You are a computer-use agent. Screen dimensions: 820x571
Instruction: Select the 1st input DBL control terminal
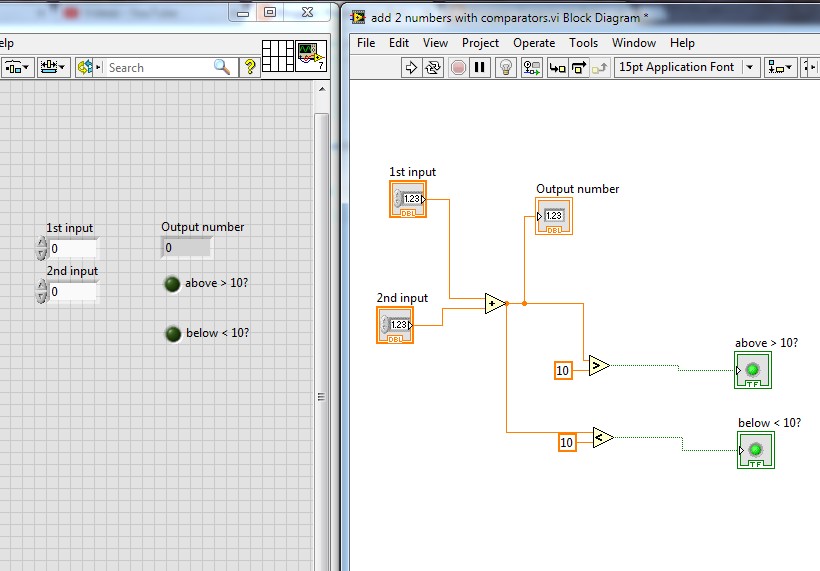tap(408, 199)
